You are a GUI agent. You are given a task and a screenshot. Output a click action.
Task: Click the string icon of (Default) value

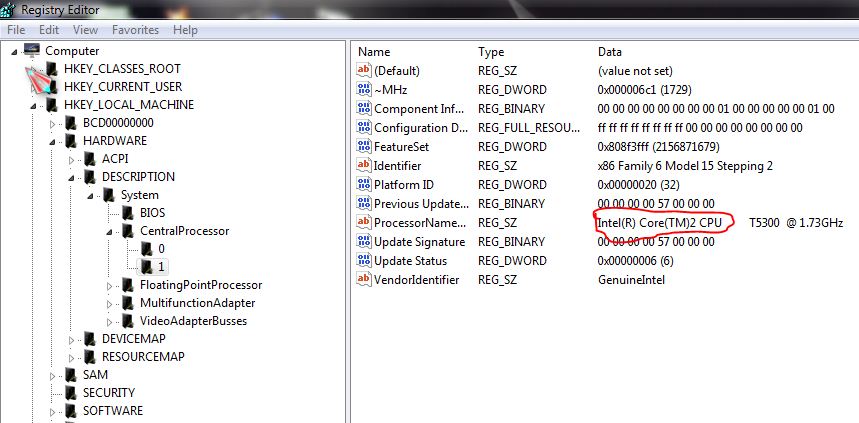click(x=364, y=70)
